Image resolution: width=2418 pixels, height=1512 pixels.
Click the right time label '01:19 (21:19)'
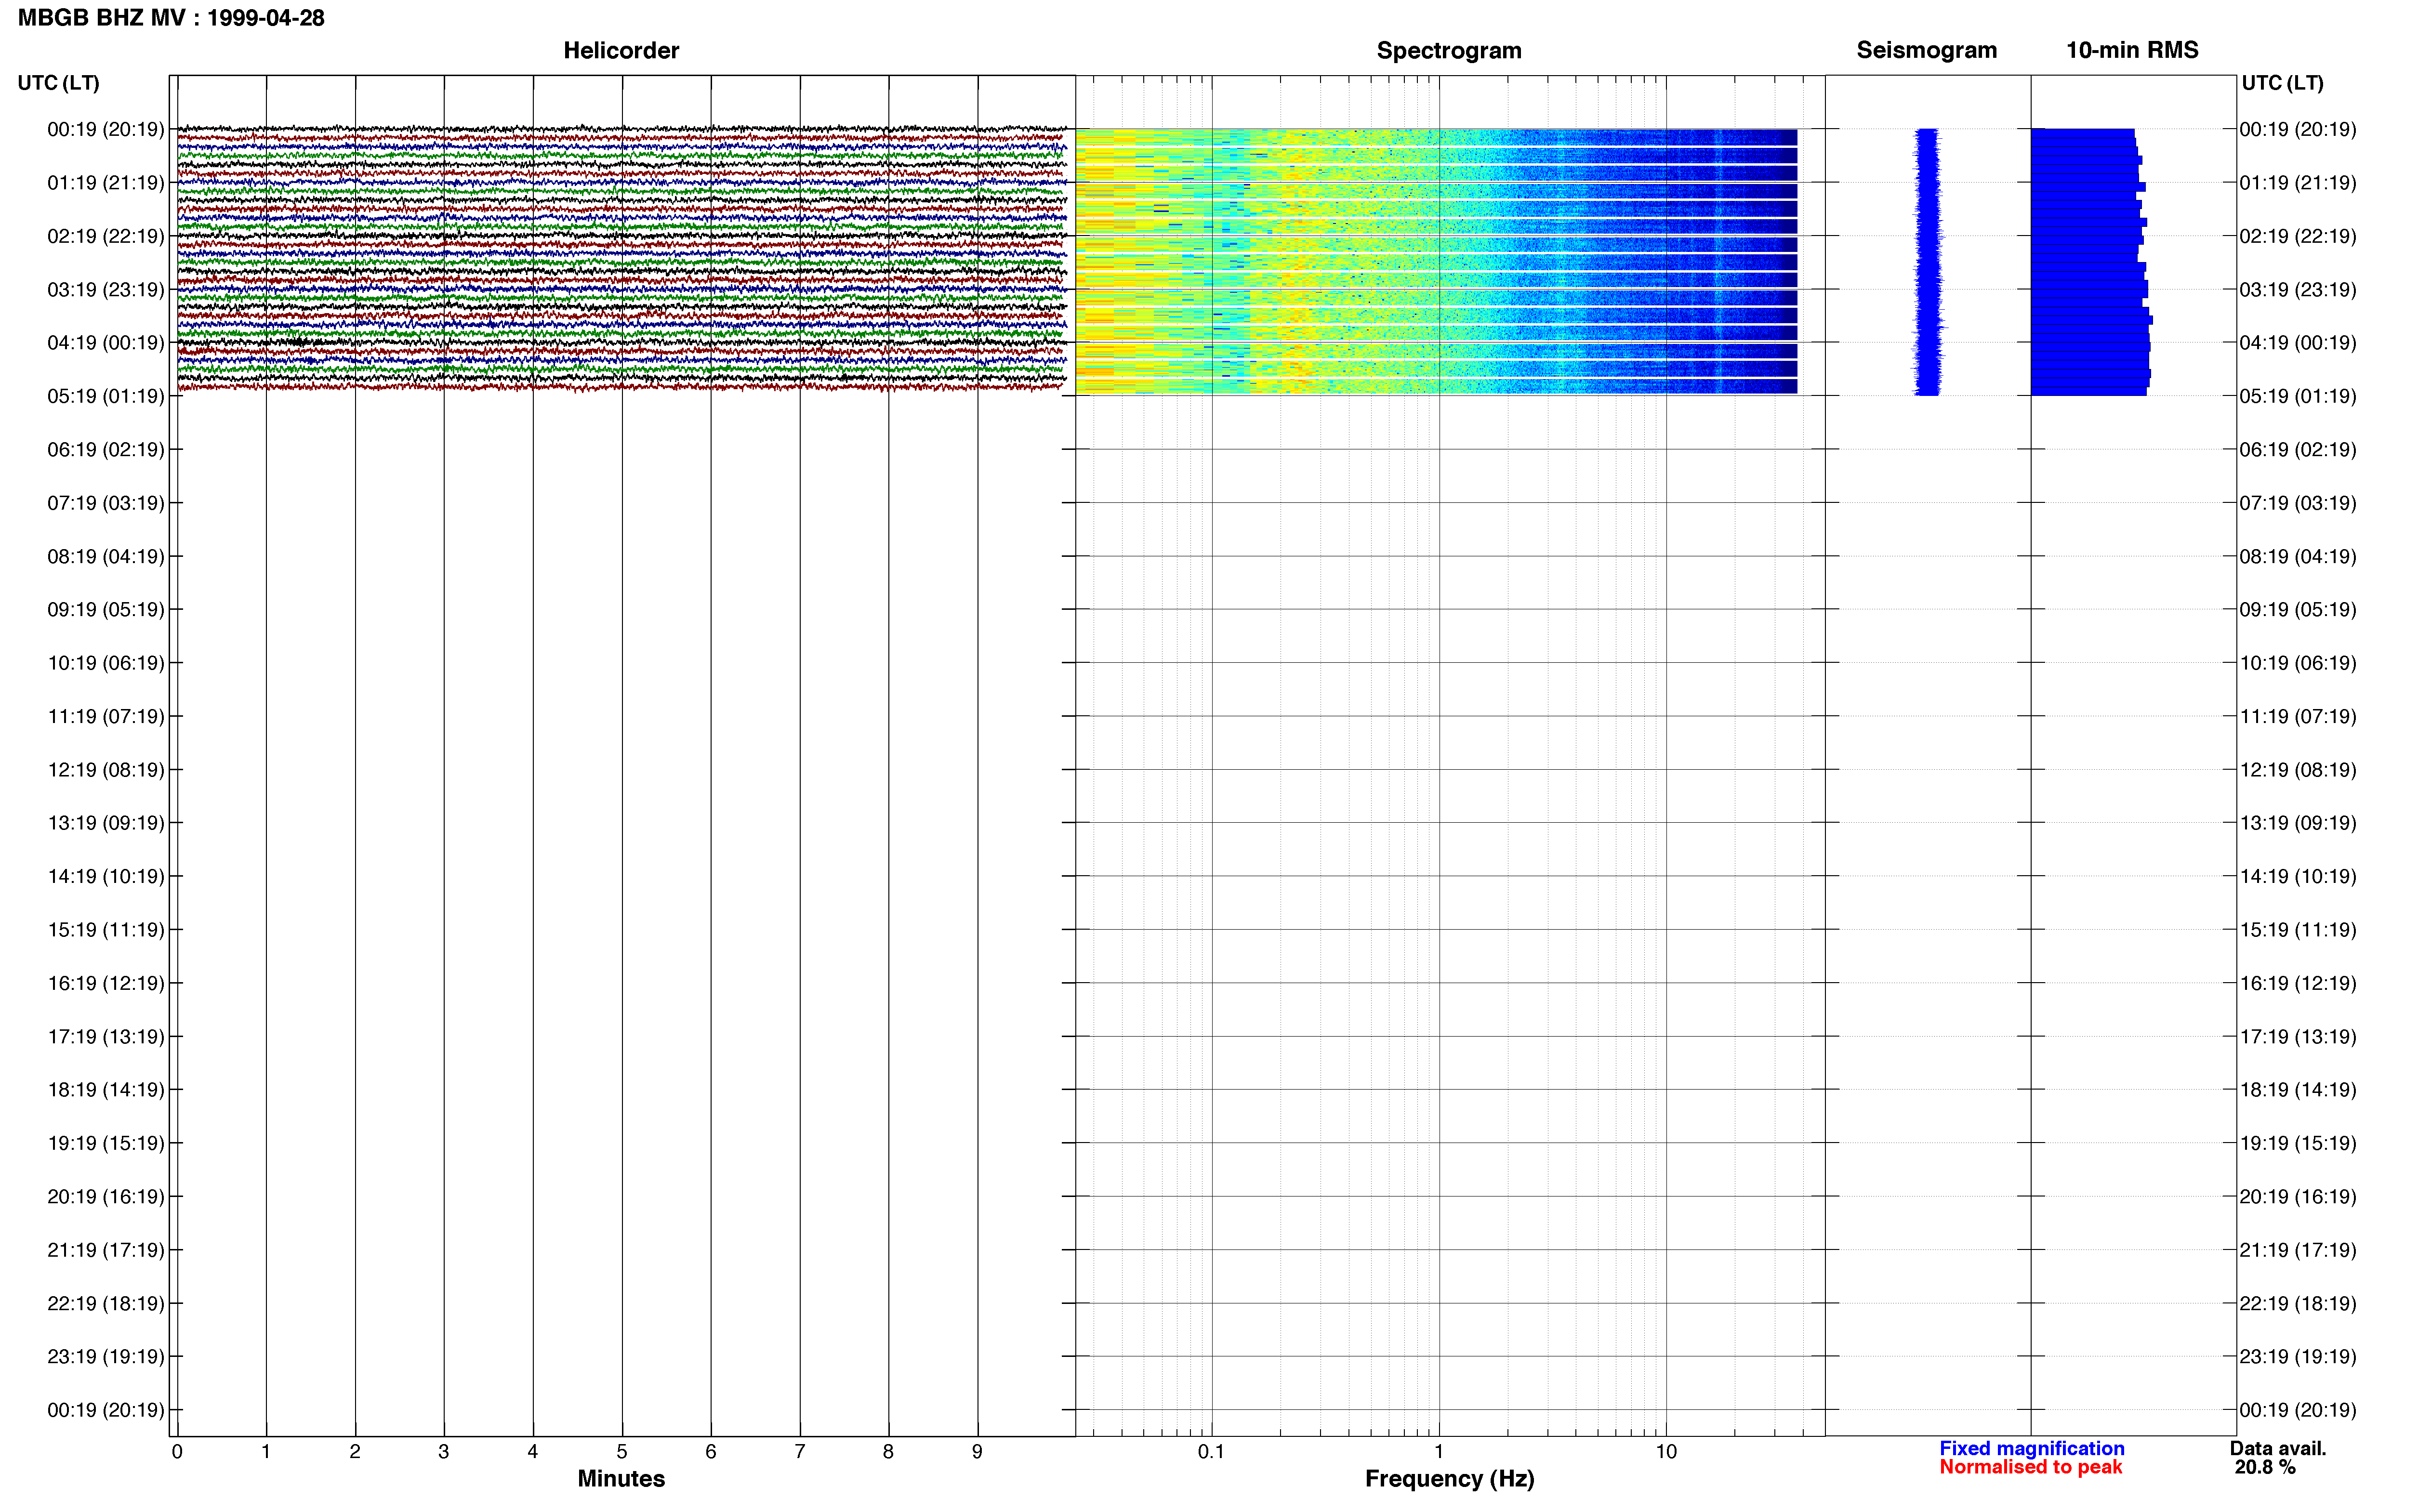[x=2298, y=183]
